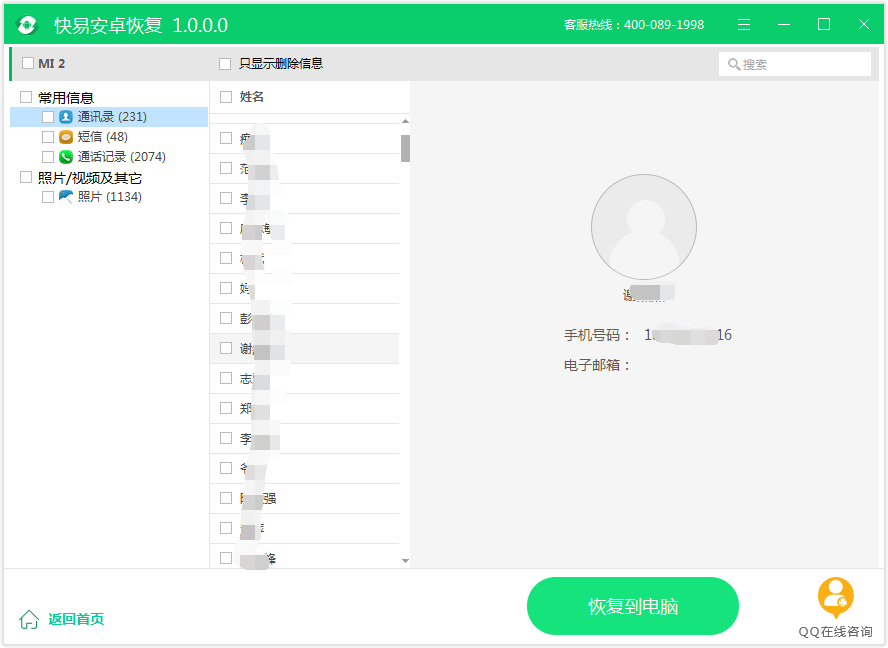Image resolution: width=888 pixels, height=648 pixels.
Task: Select 短信 (48) in the tree
Action: [x=103, y=137]
